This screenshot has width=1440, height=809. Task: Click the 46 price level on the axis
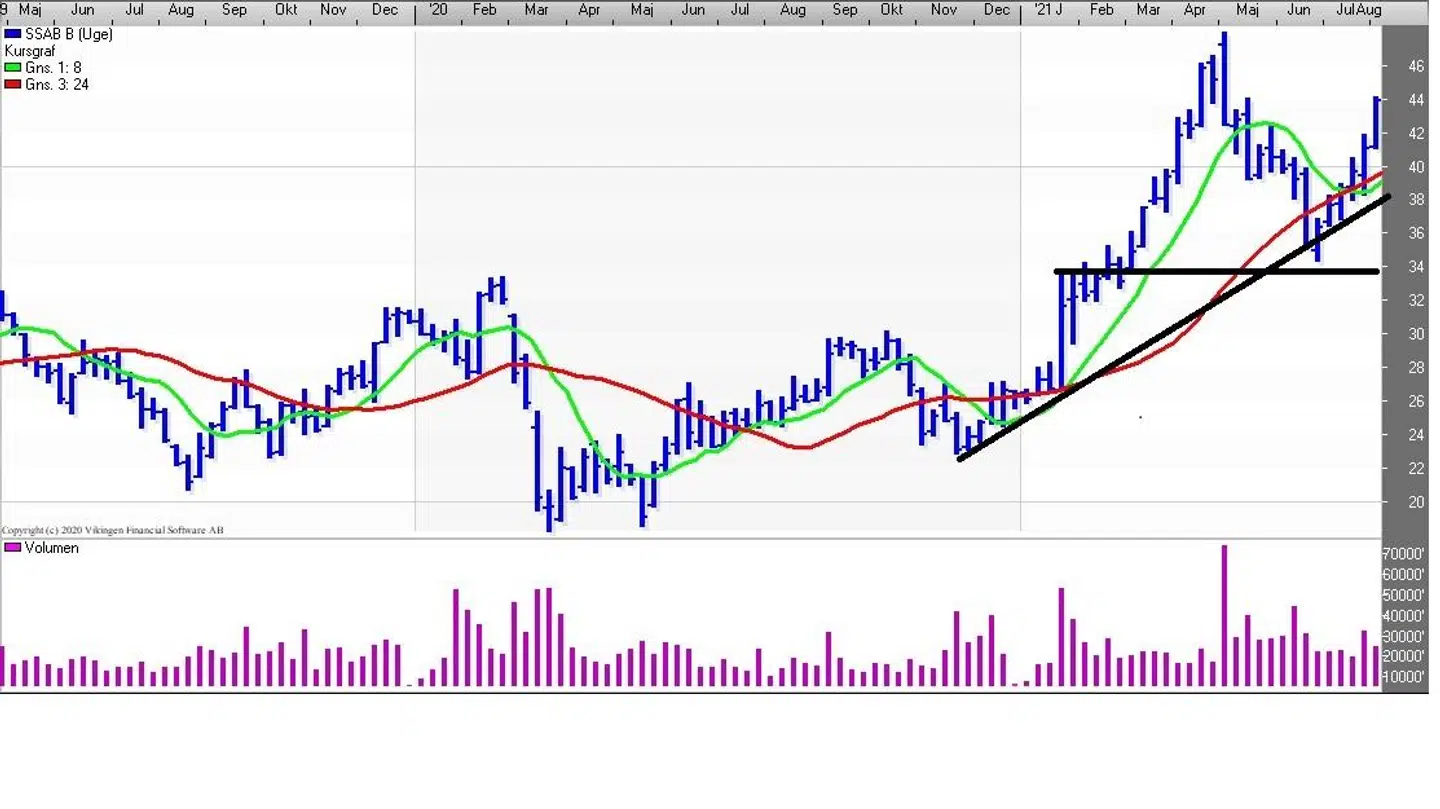(x=1416, y=66)
